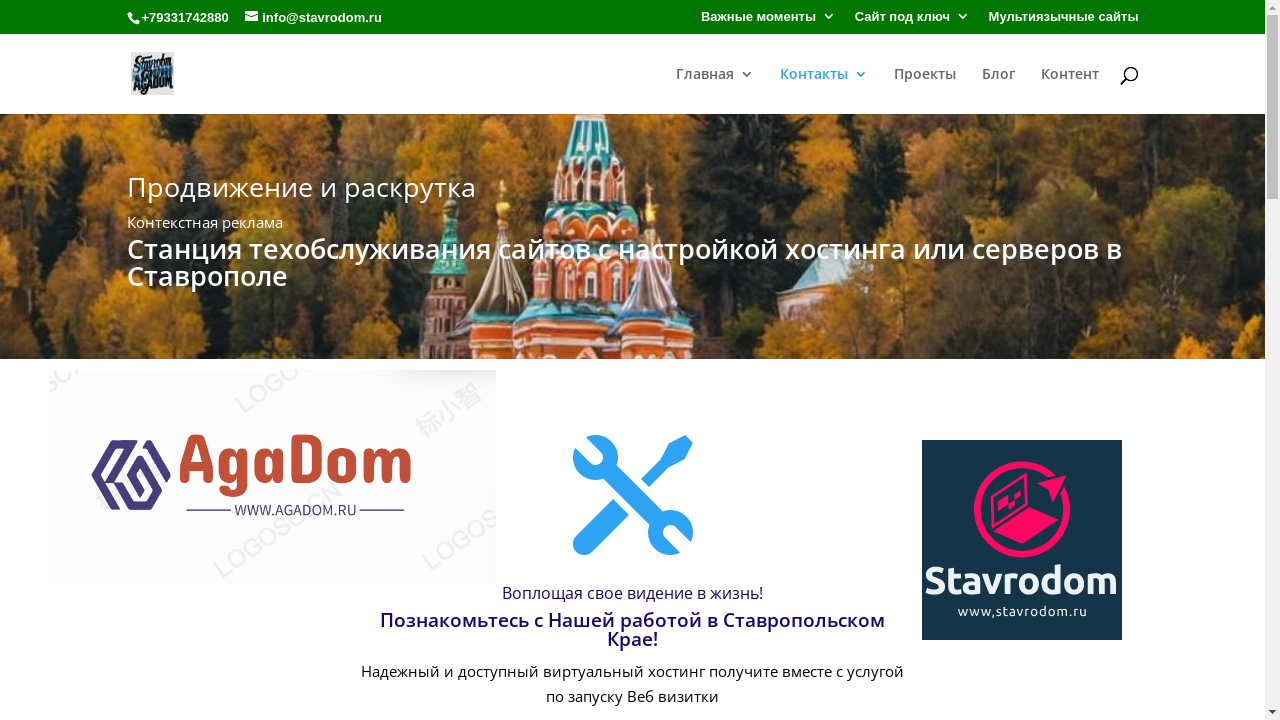Image resolution: width=1280 pixels, height=720 pixels.
Task: Expand the Главная menu chevron
Action: 746,74
